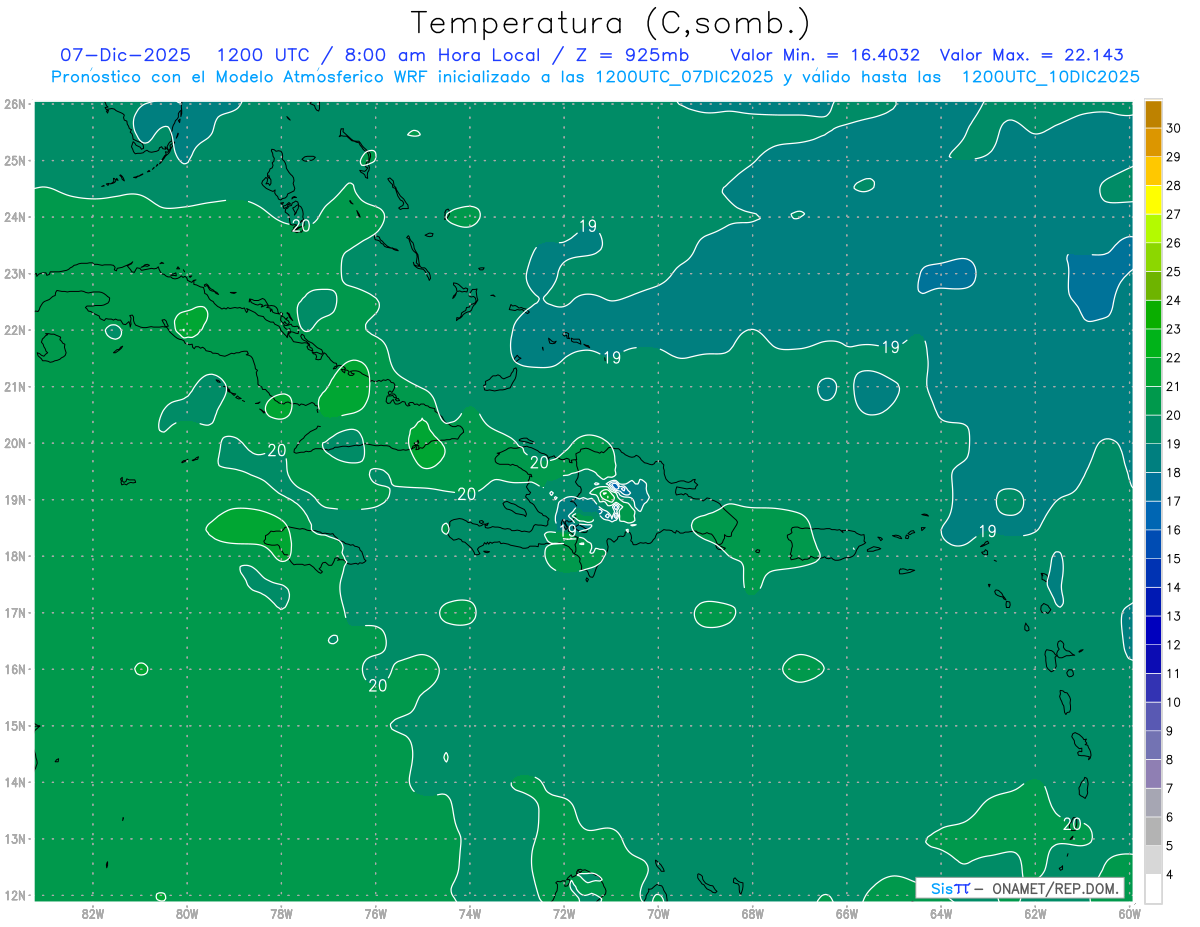Click legend value 13
This screenshot has height=927, width=1200.
1174,616
